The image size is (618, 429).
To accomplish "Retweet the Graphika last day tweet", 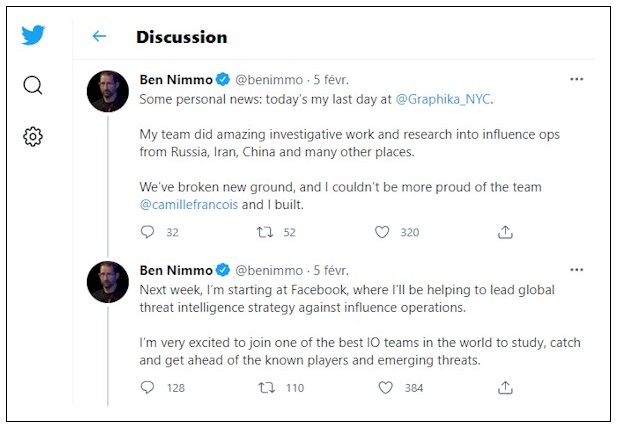I will click(265, 232).
